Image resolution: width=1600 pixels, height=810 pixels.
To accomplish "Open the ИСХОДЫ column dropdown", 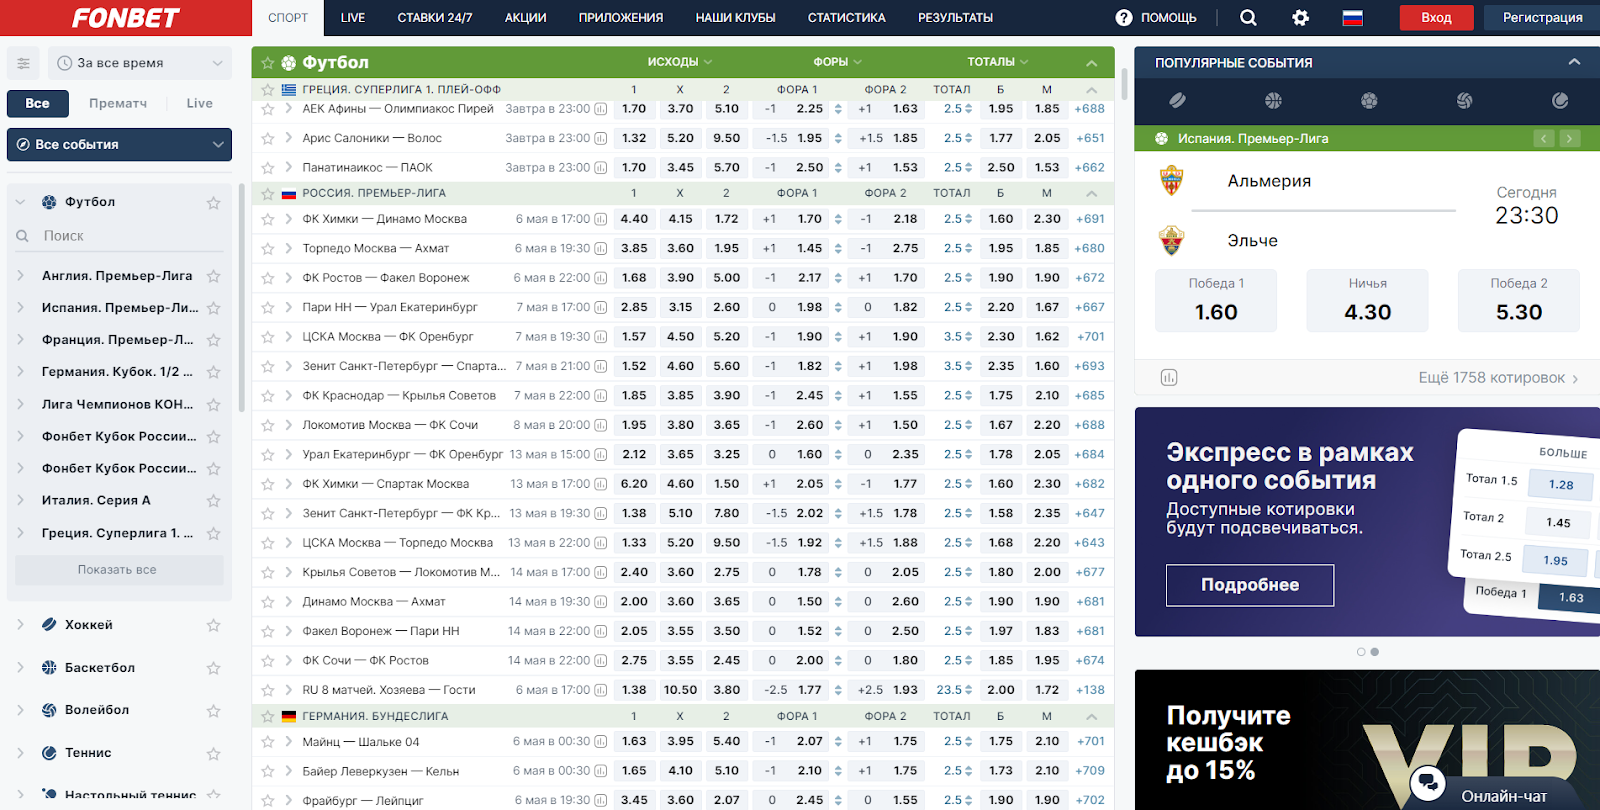I will point(680,62).
